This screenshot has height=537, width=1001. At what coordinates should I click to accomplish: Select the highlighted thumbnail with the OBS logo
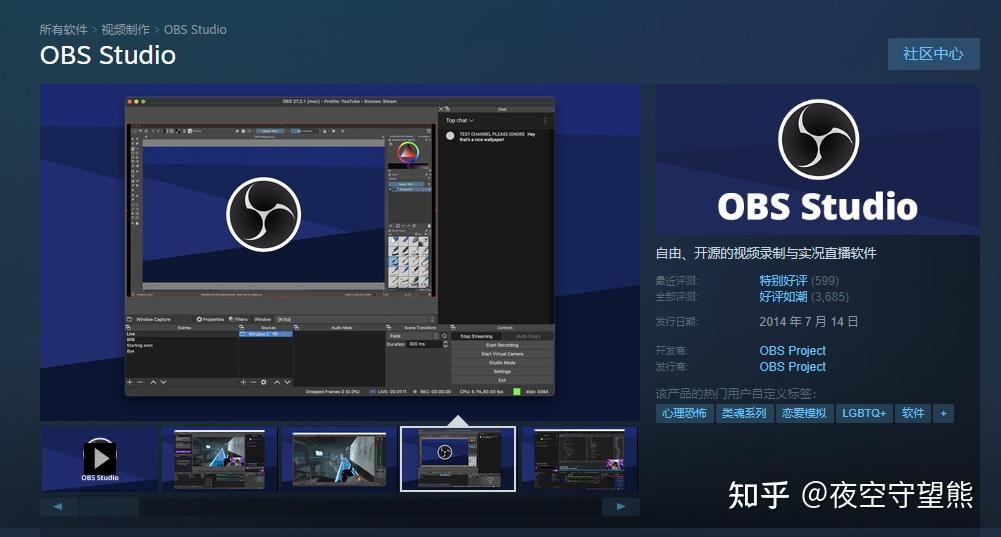[458, 458]
